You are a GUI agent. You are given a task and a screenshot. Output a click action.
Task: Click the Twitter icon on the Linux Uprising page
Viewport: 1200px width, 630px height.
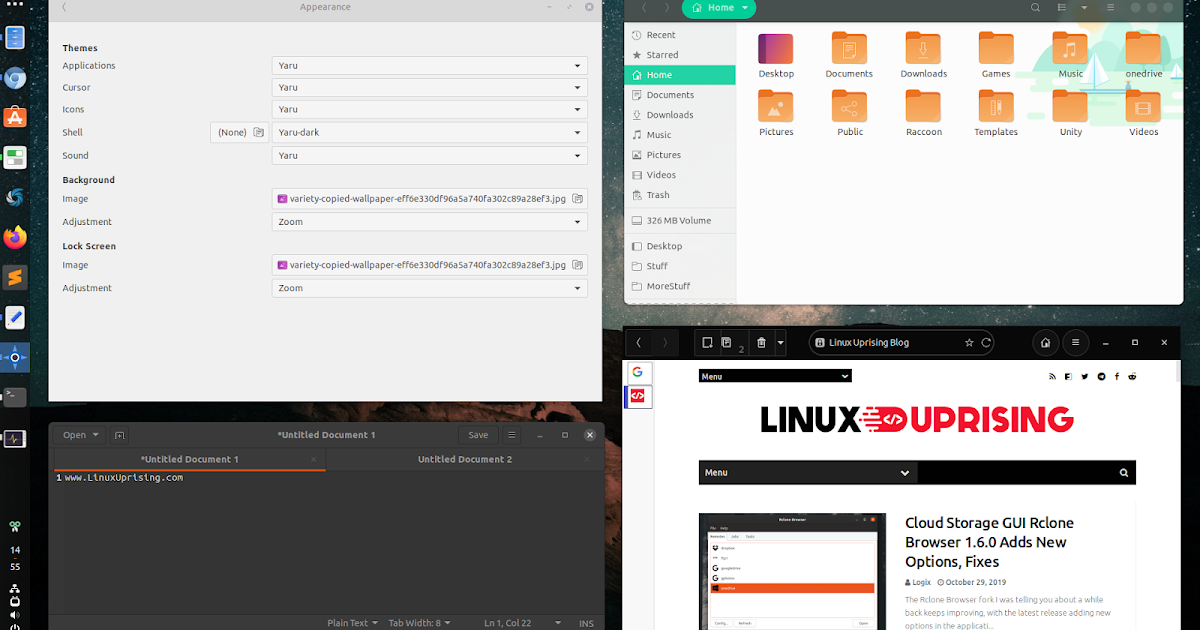(x=1084, y=376)
